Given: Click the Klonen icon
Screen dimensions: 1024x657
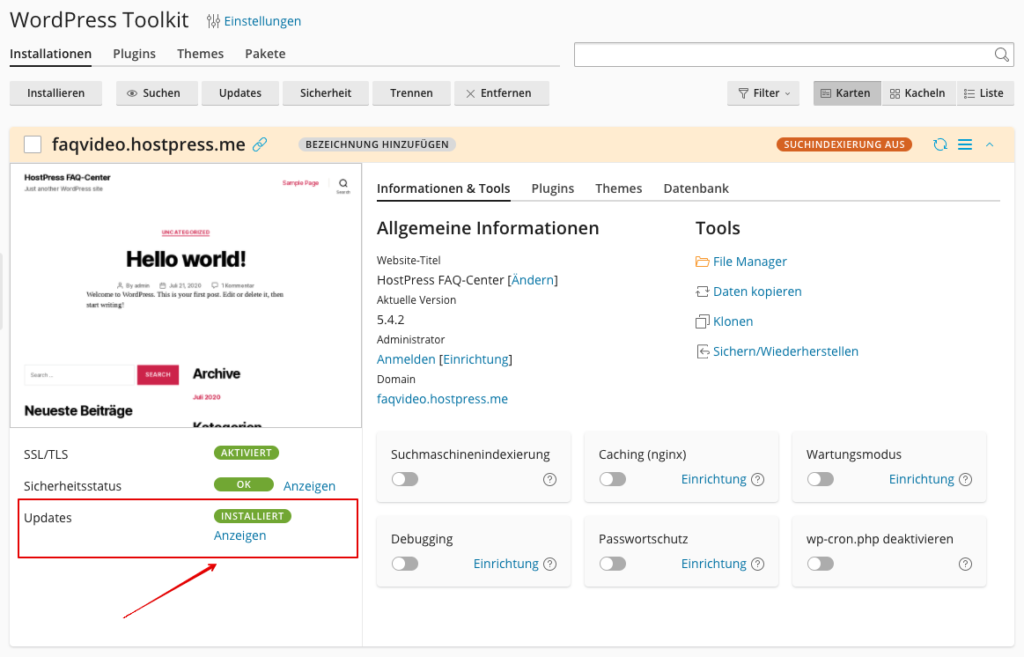Looking at the screenshot, I should coord(702,321).
